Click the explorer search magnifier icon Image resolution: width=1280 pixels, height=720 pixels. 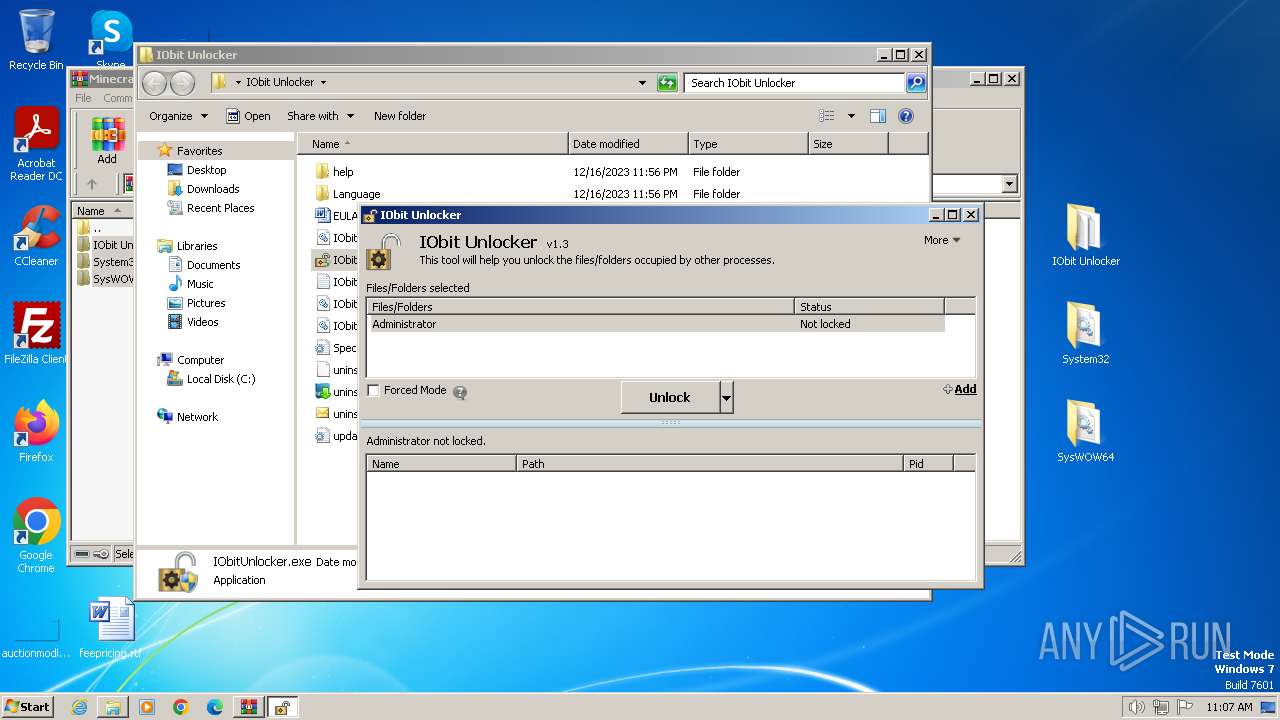tap(916, 83)
